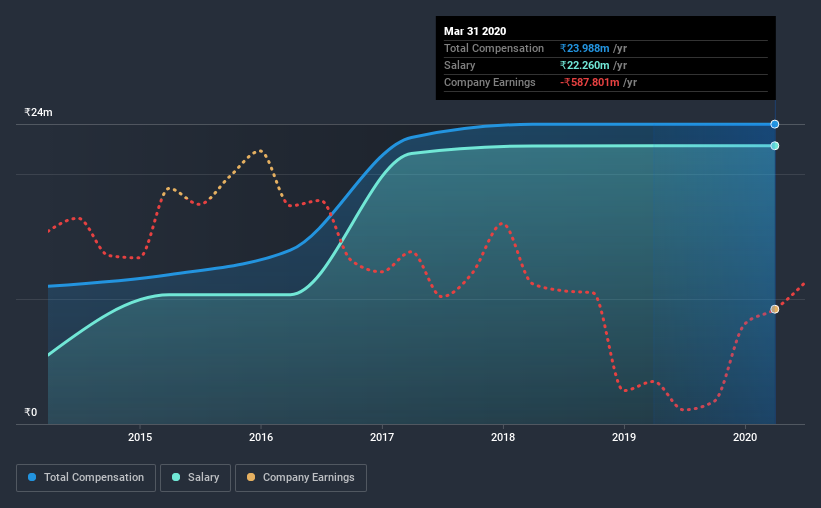The image size is (821, 508).
Task: Toggle the Company Earnings legend button
Action: [x=301, y=478]
